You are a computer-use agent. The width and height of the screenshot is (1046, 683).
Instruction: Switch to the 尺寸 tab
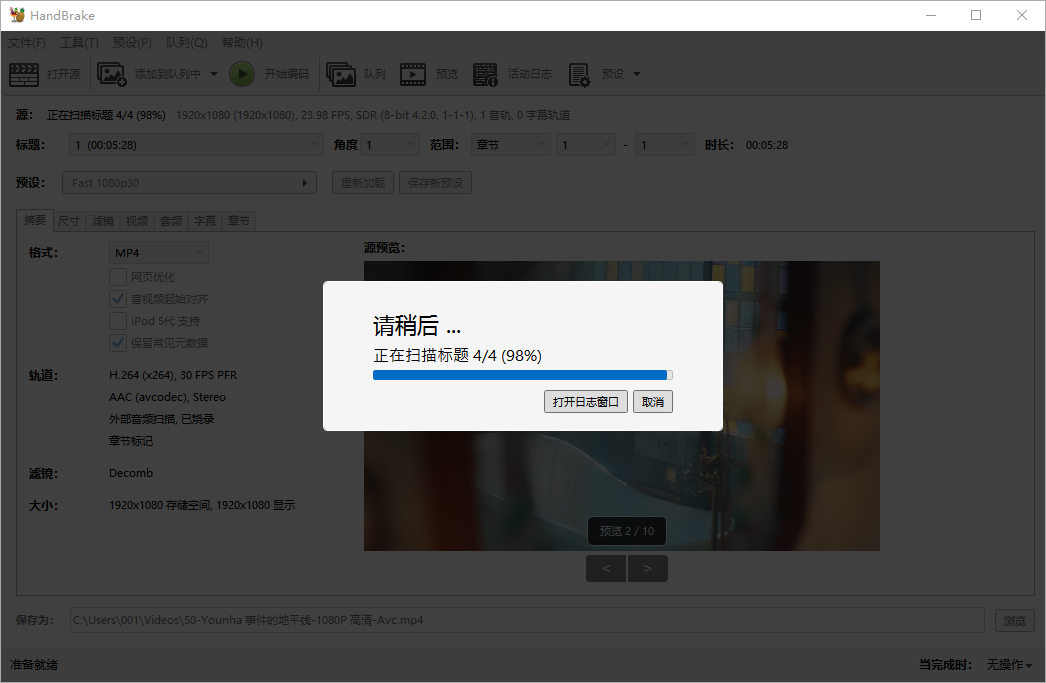69,221
